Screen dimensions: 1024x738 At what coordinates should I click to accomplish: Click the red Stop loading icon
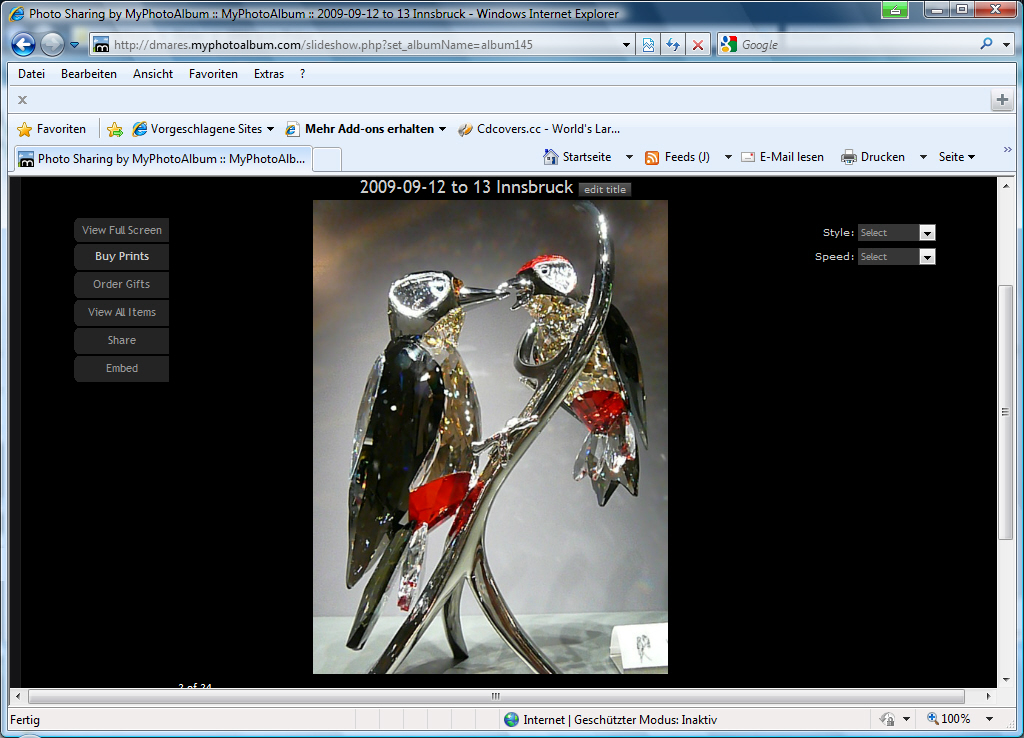pos(698,45)
